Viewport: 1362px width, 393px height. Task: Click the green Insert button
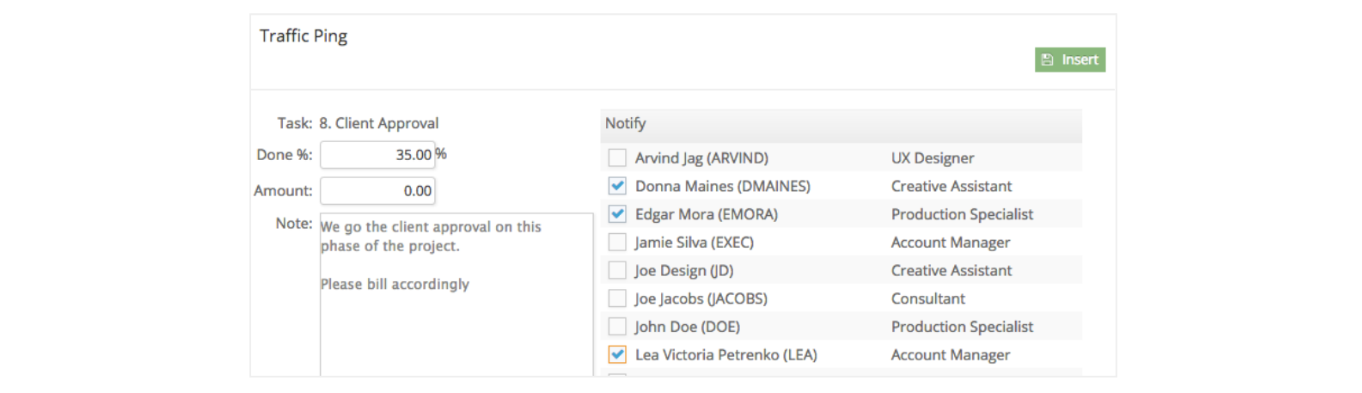(x=1070, y=60)
